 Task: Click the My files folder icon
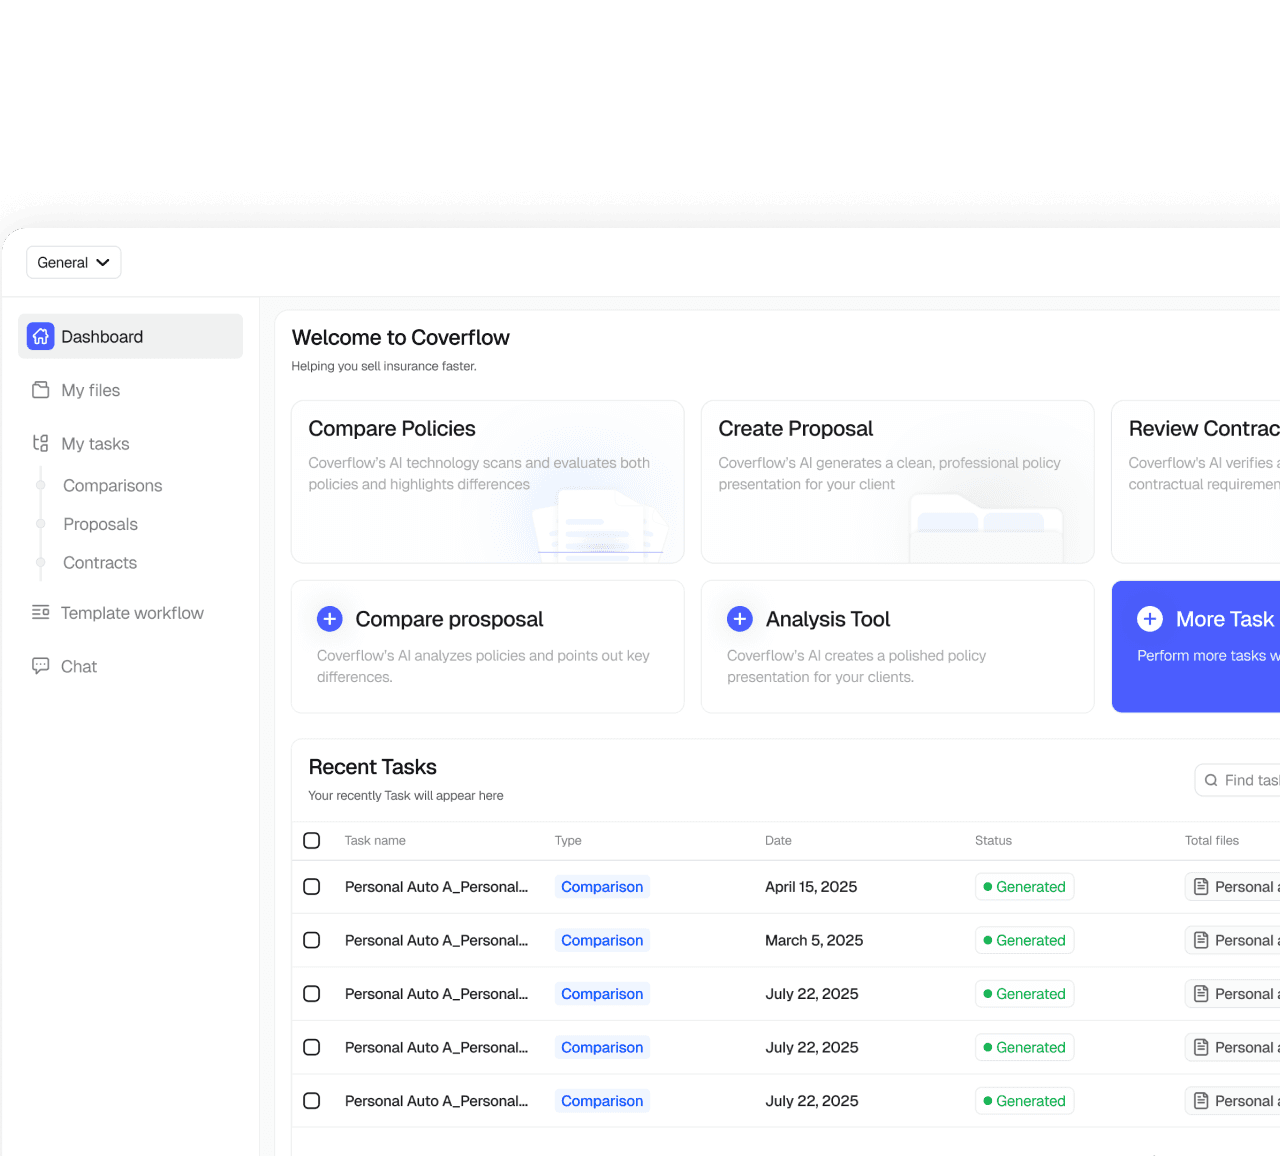[41, 390]
